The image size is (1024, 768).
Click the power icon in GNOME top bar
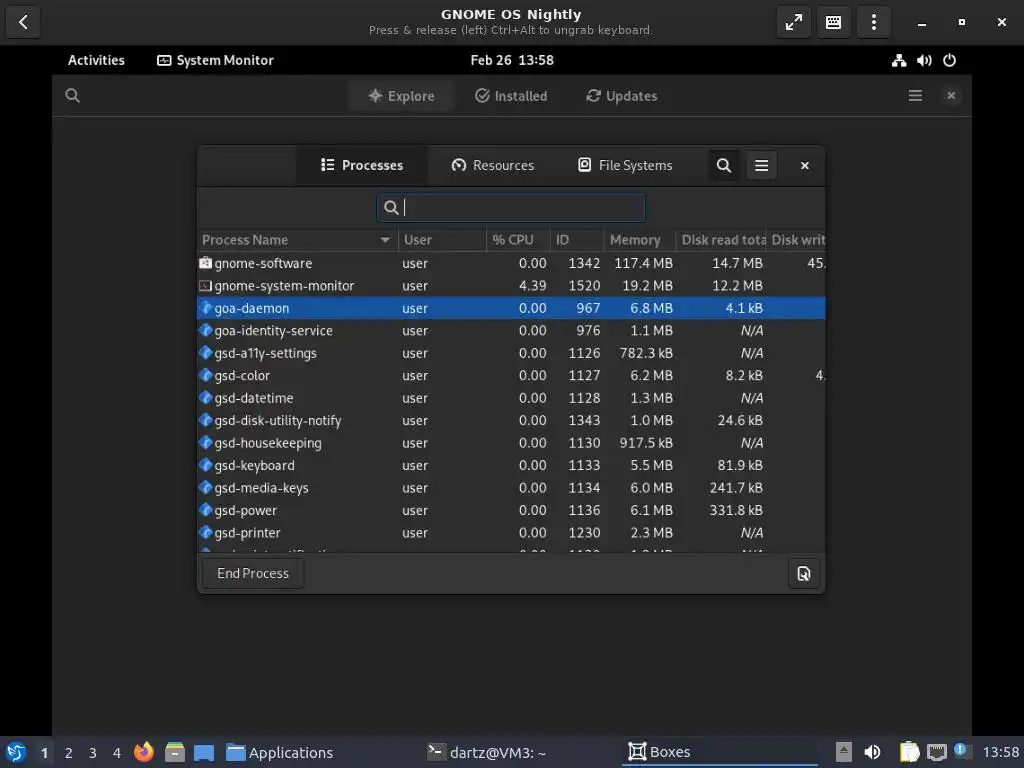[950, 61]
